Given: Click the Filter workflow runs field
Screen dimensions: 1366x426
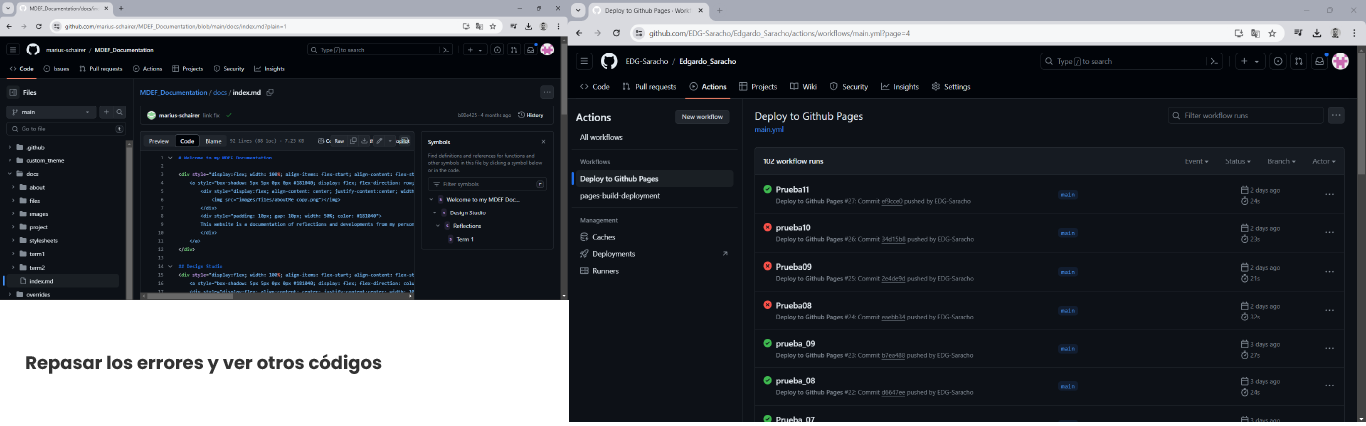Looking at the screenshot, I should point(1246,116).
